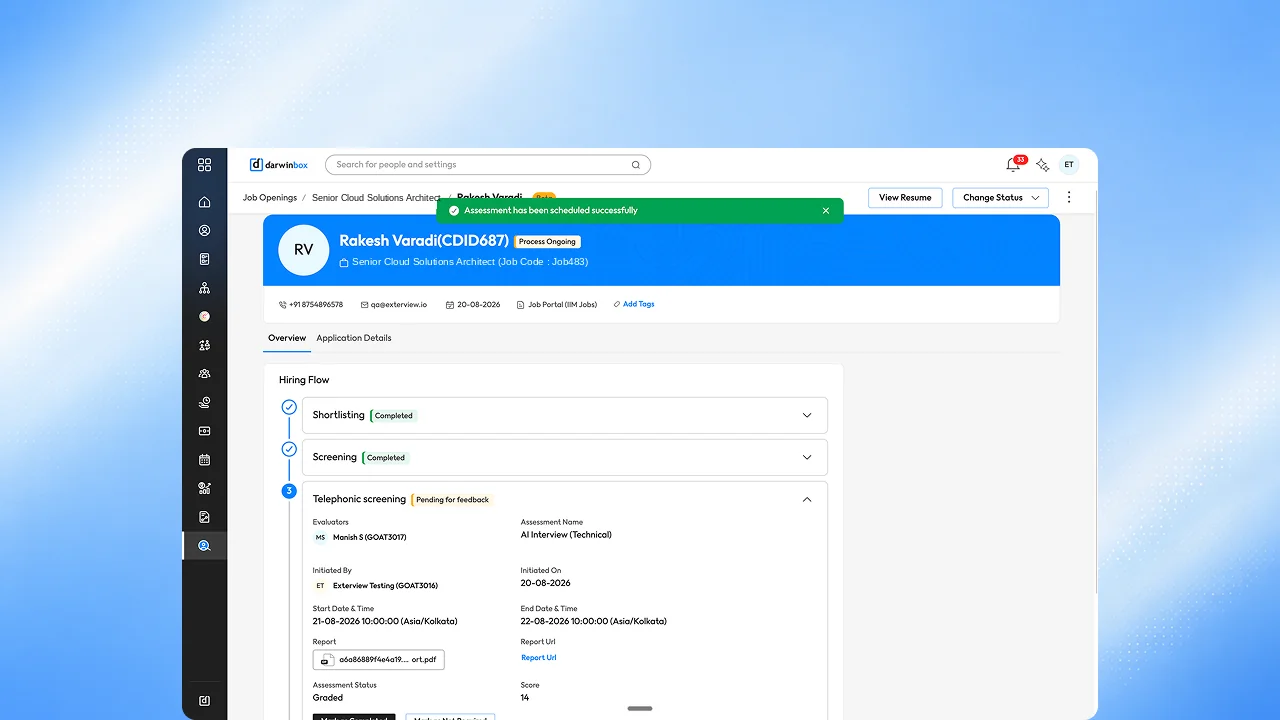Click the search magnifier icon
The image size is (1280, 720).
point(636,165)
